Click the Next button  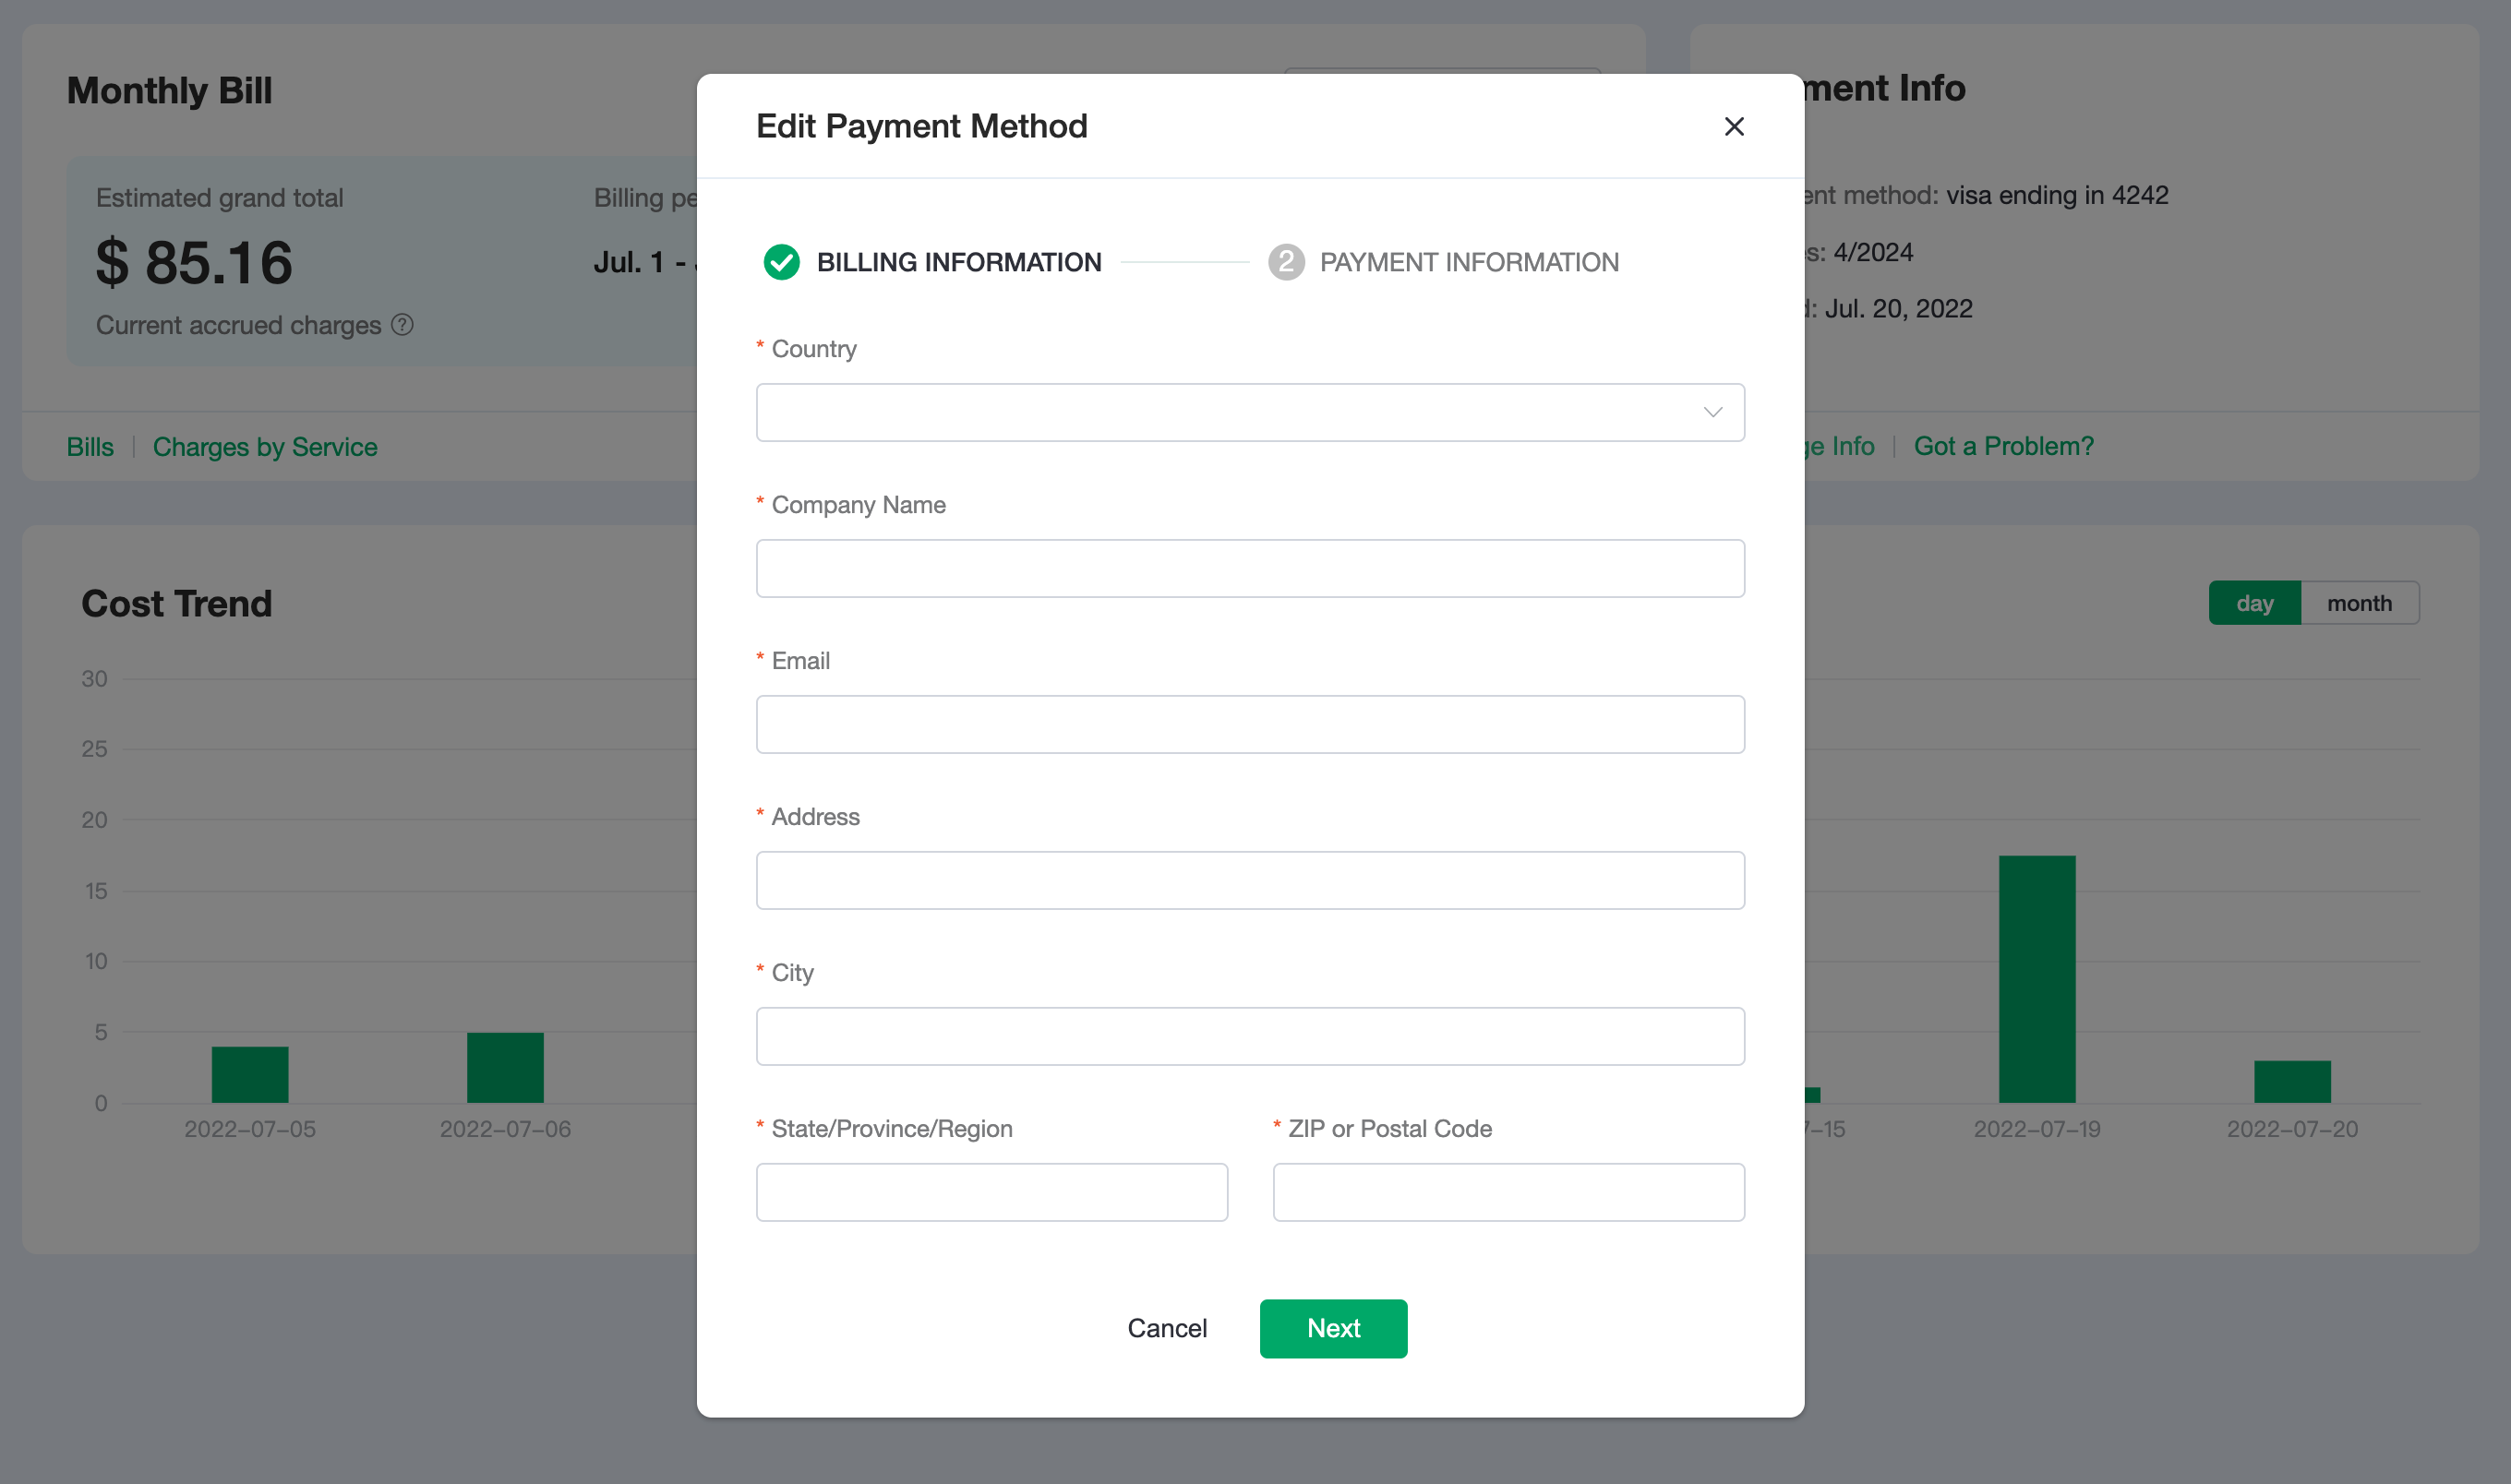click(1333, 1328)
